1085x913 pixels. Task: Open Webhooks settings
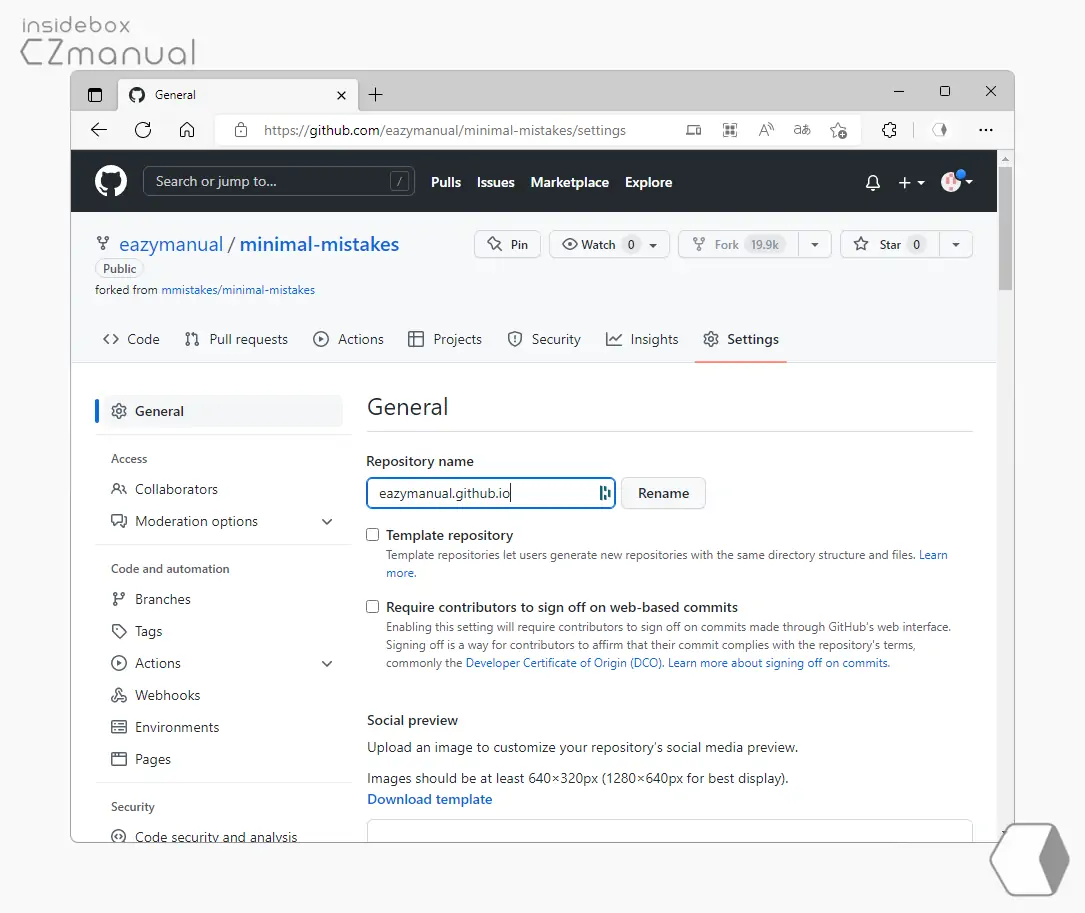167,695
